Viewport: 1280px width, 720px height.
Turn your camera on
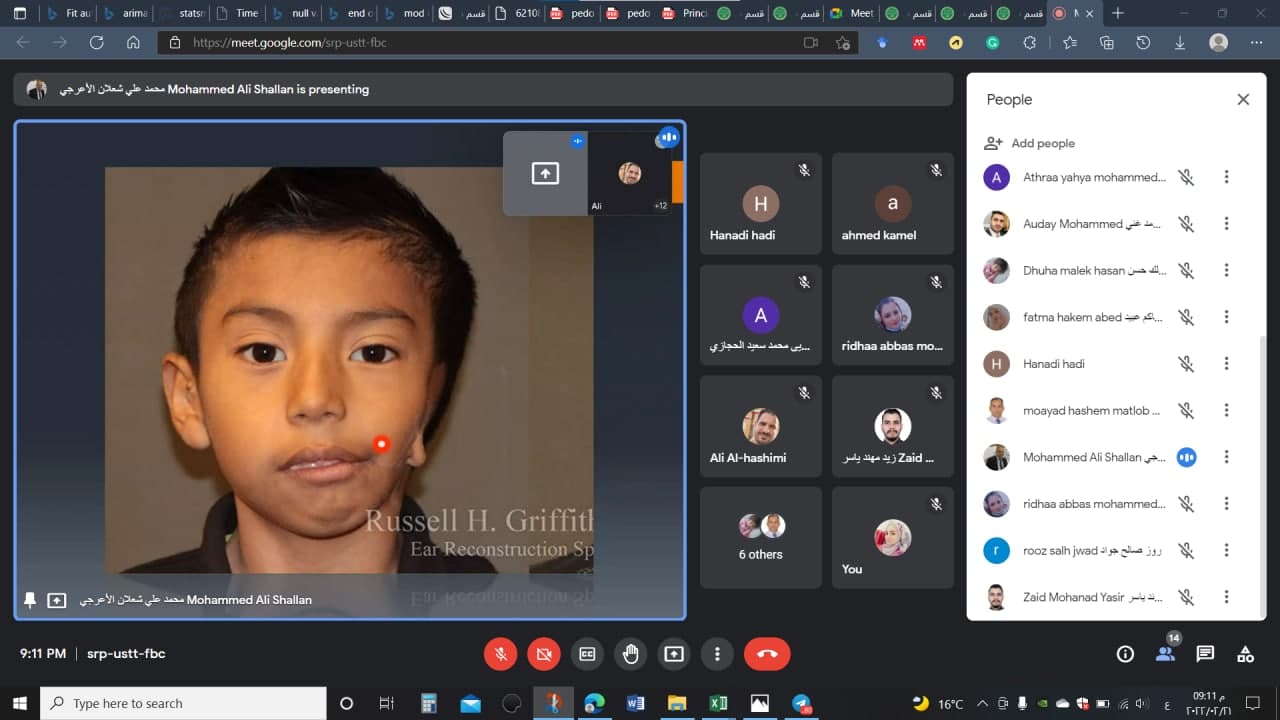544,654
